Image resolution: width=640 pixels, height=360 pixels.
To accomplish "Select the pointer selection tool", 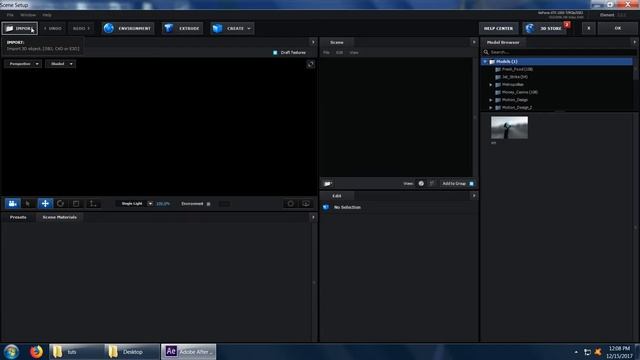I will tap(28, 203).
